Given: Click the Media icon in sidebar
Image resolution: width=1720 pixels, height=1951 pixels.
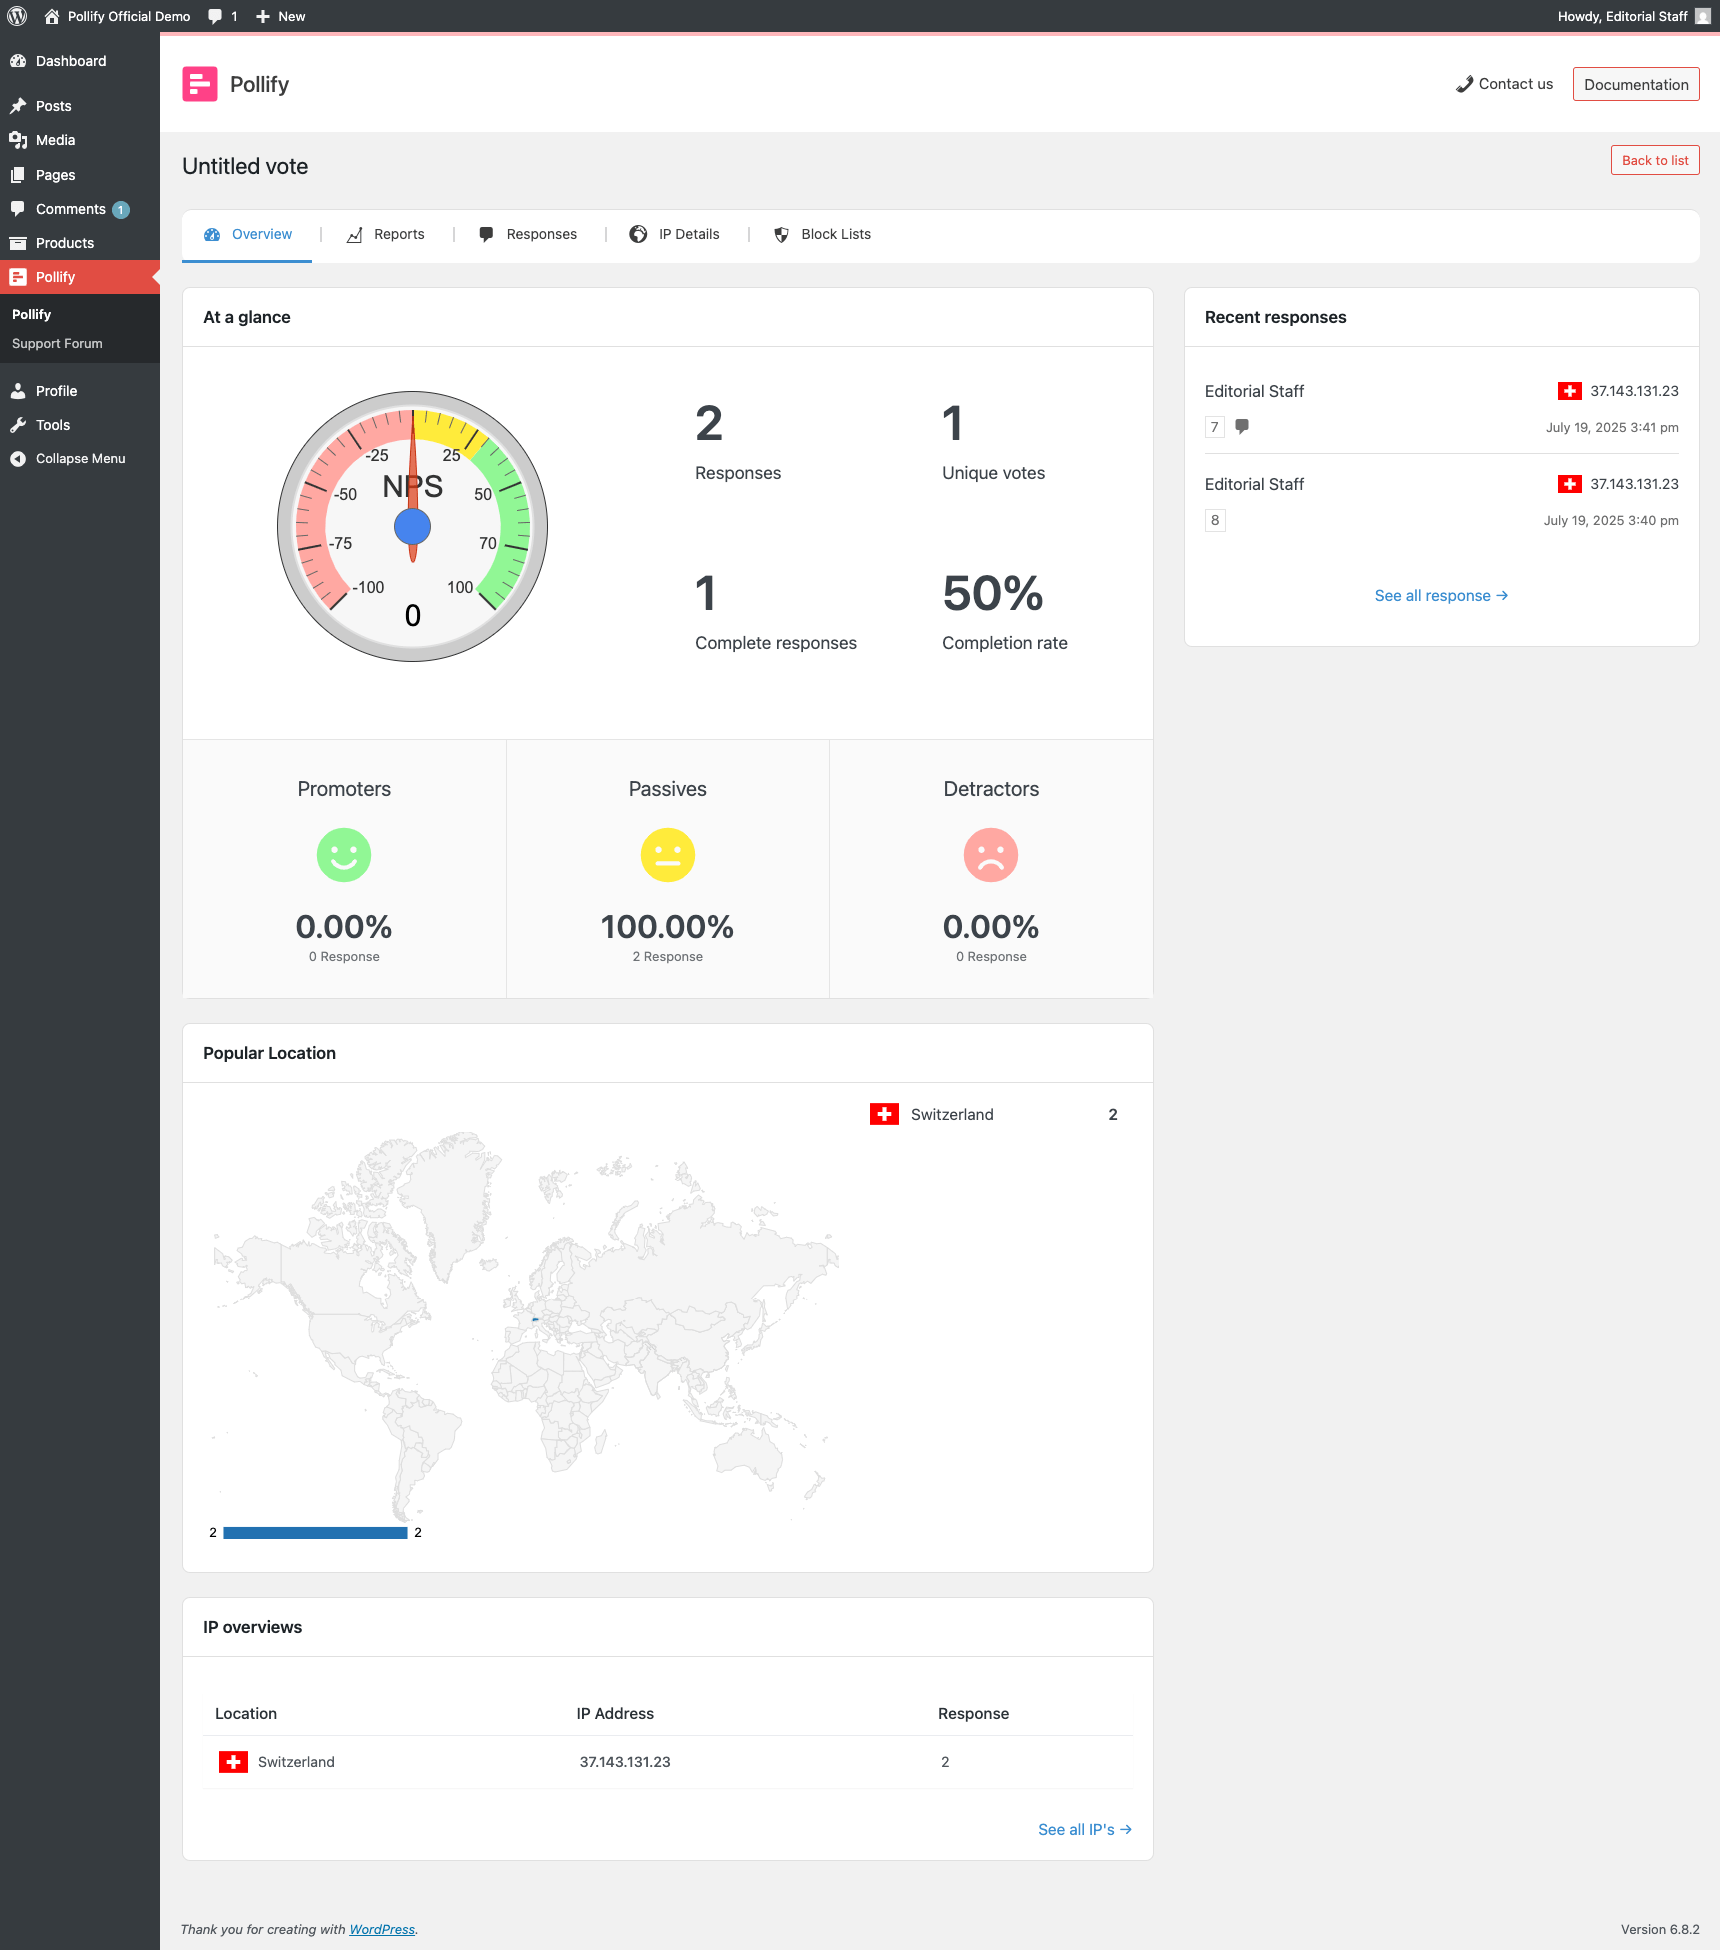Looking at the screenshot, I should tap(18, 140).
